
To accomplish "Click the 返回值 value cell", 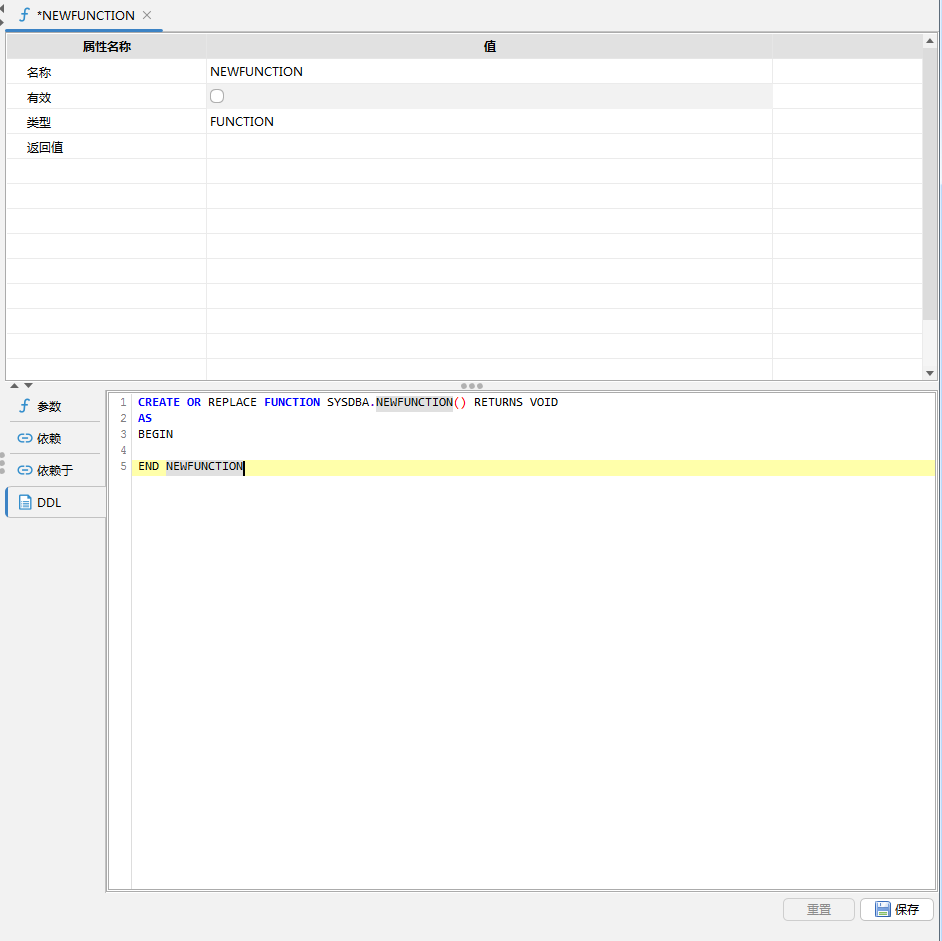I will [488, 147].
